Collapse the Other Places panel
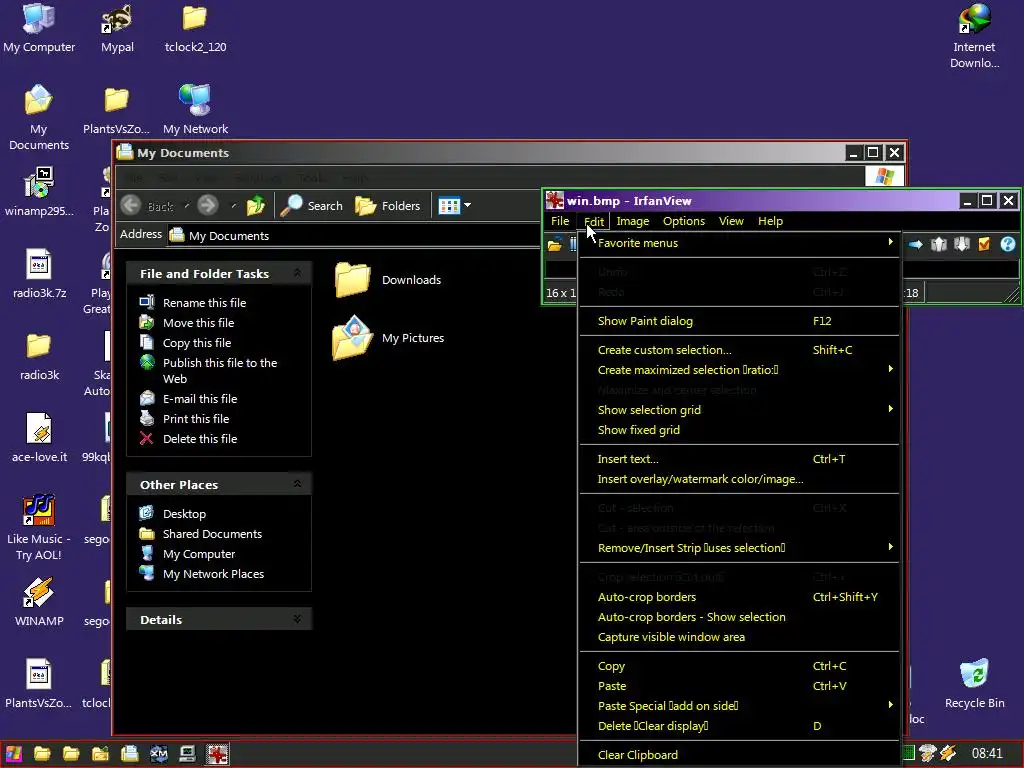The image size is (1024, 768). (x=297, y=484)
